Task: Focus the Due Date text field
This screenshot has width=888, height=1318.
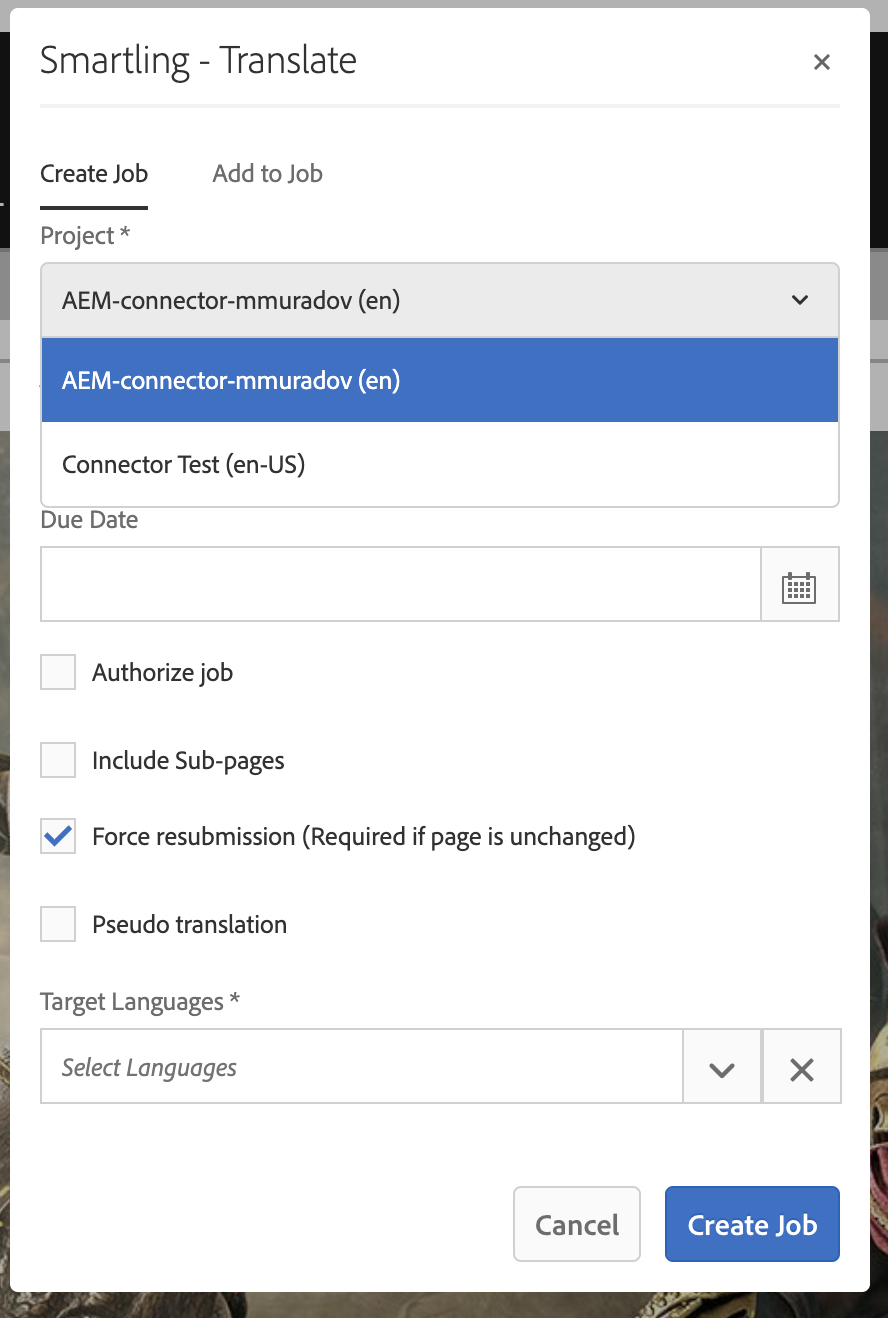Action: coord(400,585)
